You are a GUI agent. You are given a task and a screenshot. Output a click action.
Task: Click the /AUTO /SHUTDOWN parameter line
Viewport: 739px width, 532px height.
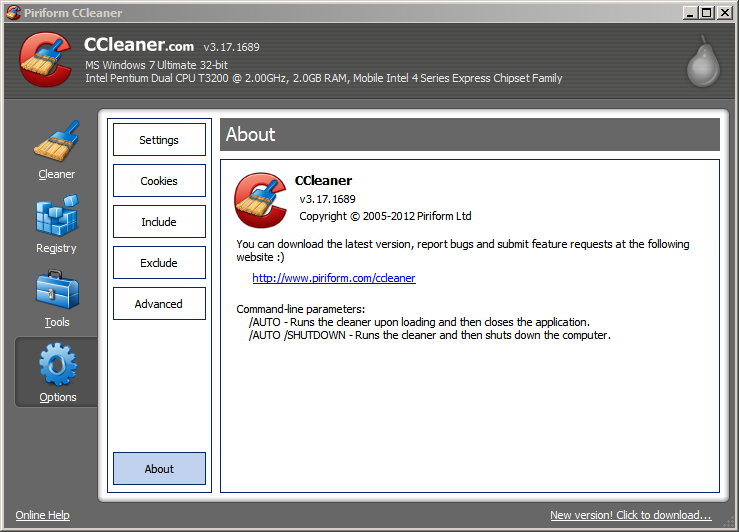(x=429, y=335)
